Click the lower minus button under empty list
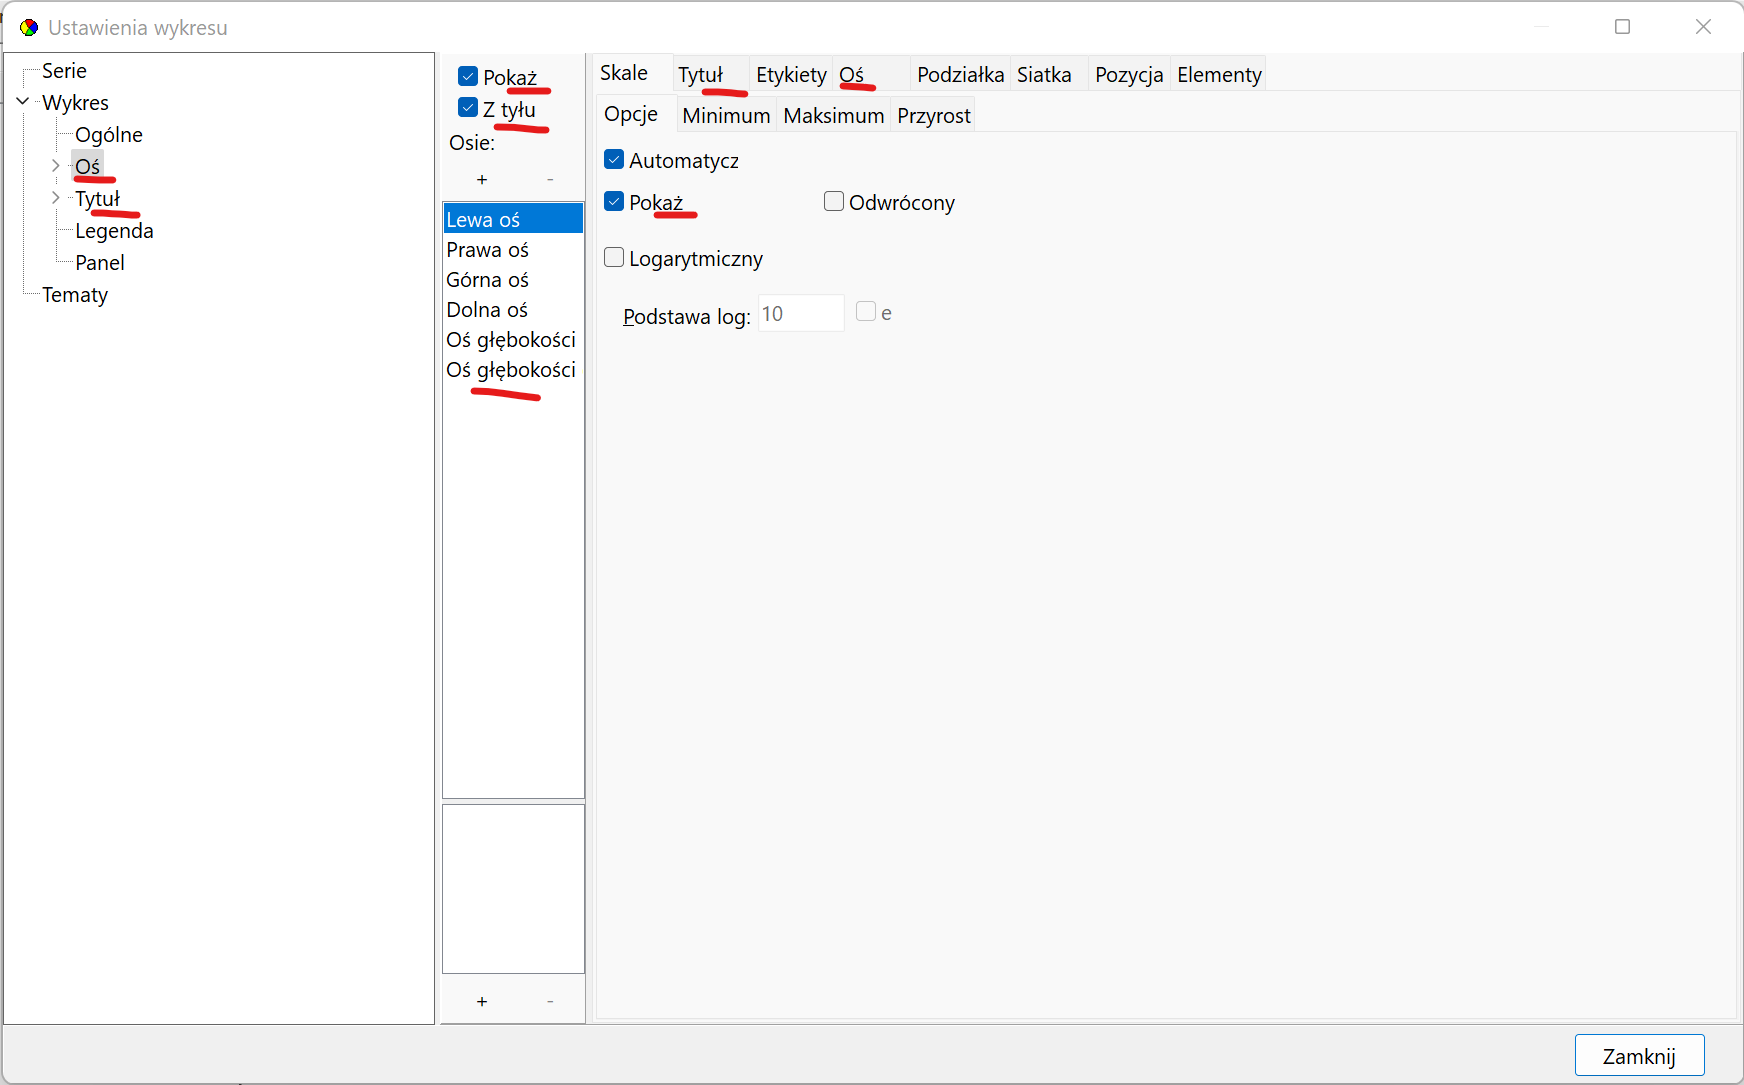Image resolution: width=1744 pixels, height=1085 pixels. click(x=550, y=1001)
